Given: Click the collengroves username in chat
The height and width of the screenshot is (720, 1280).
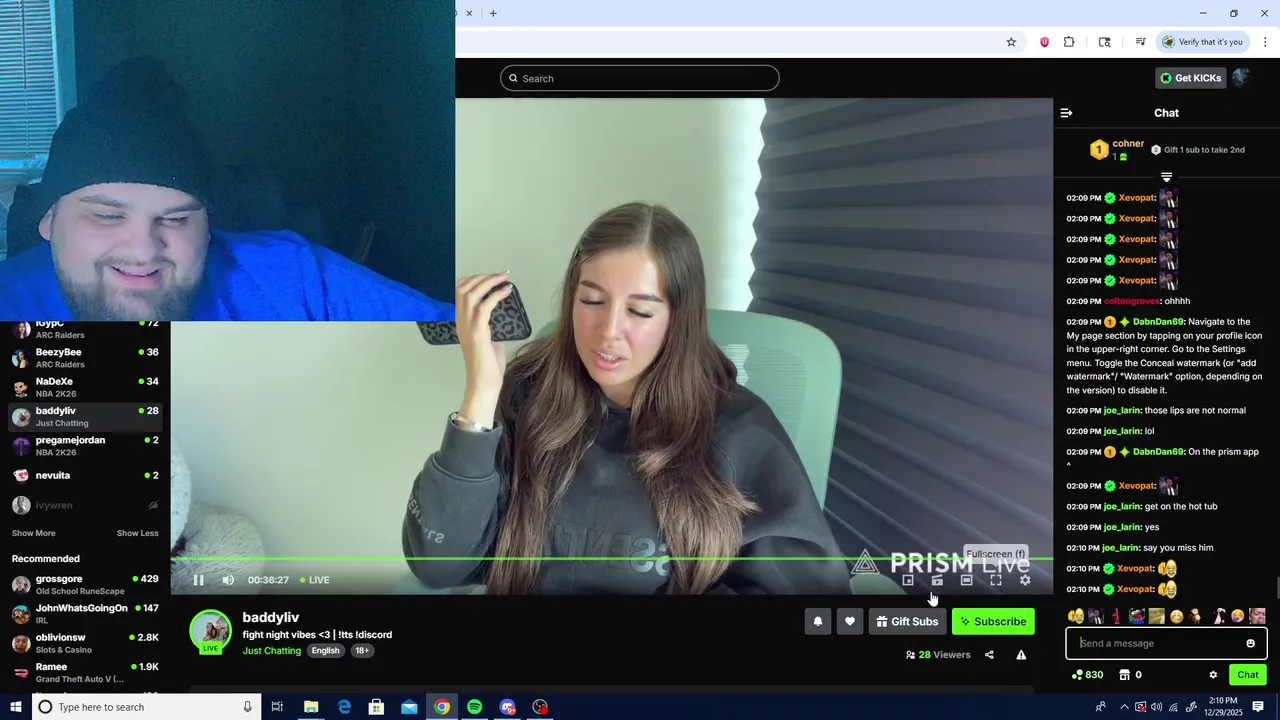Looking at the screenshot, I should [1132, 301].
